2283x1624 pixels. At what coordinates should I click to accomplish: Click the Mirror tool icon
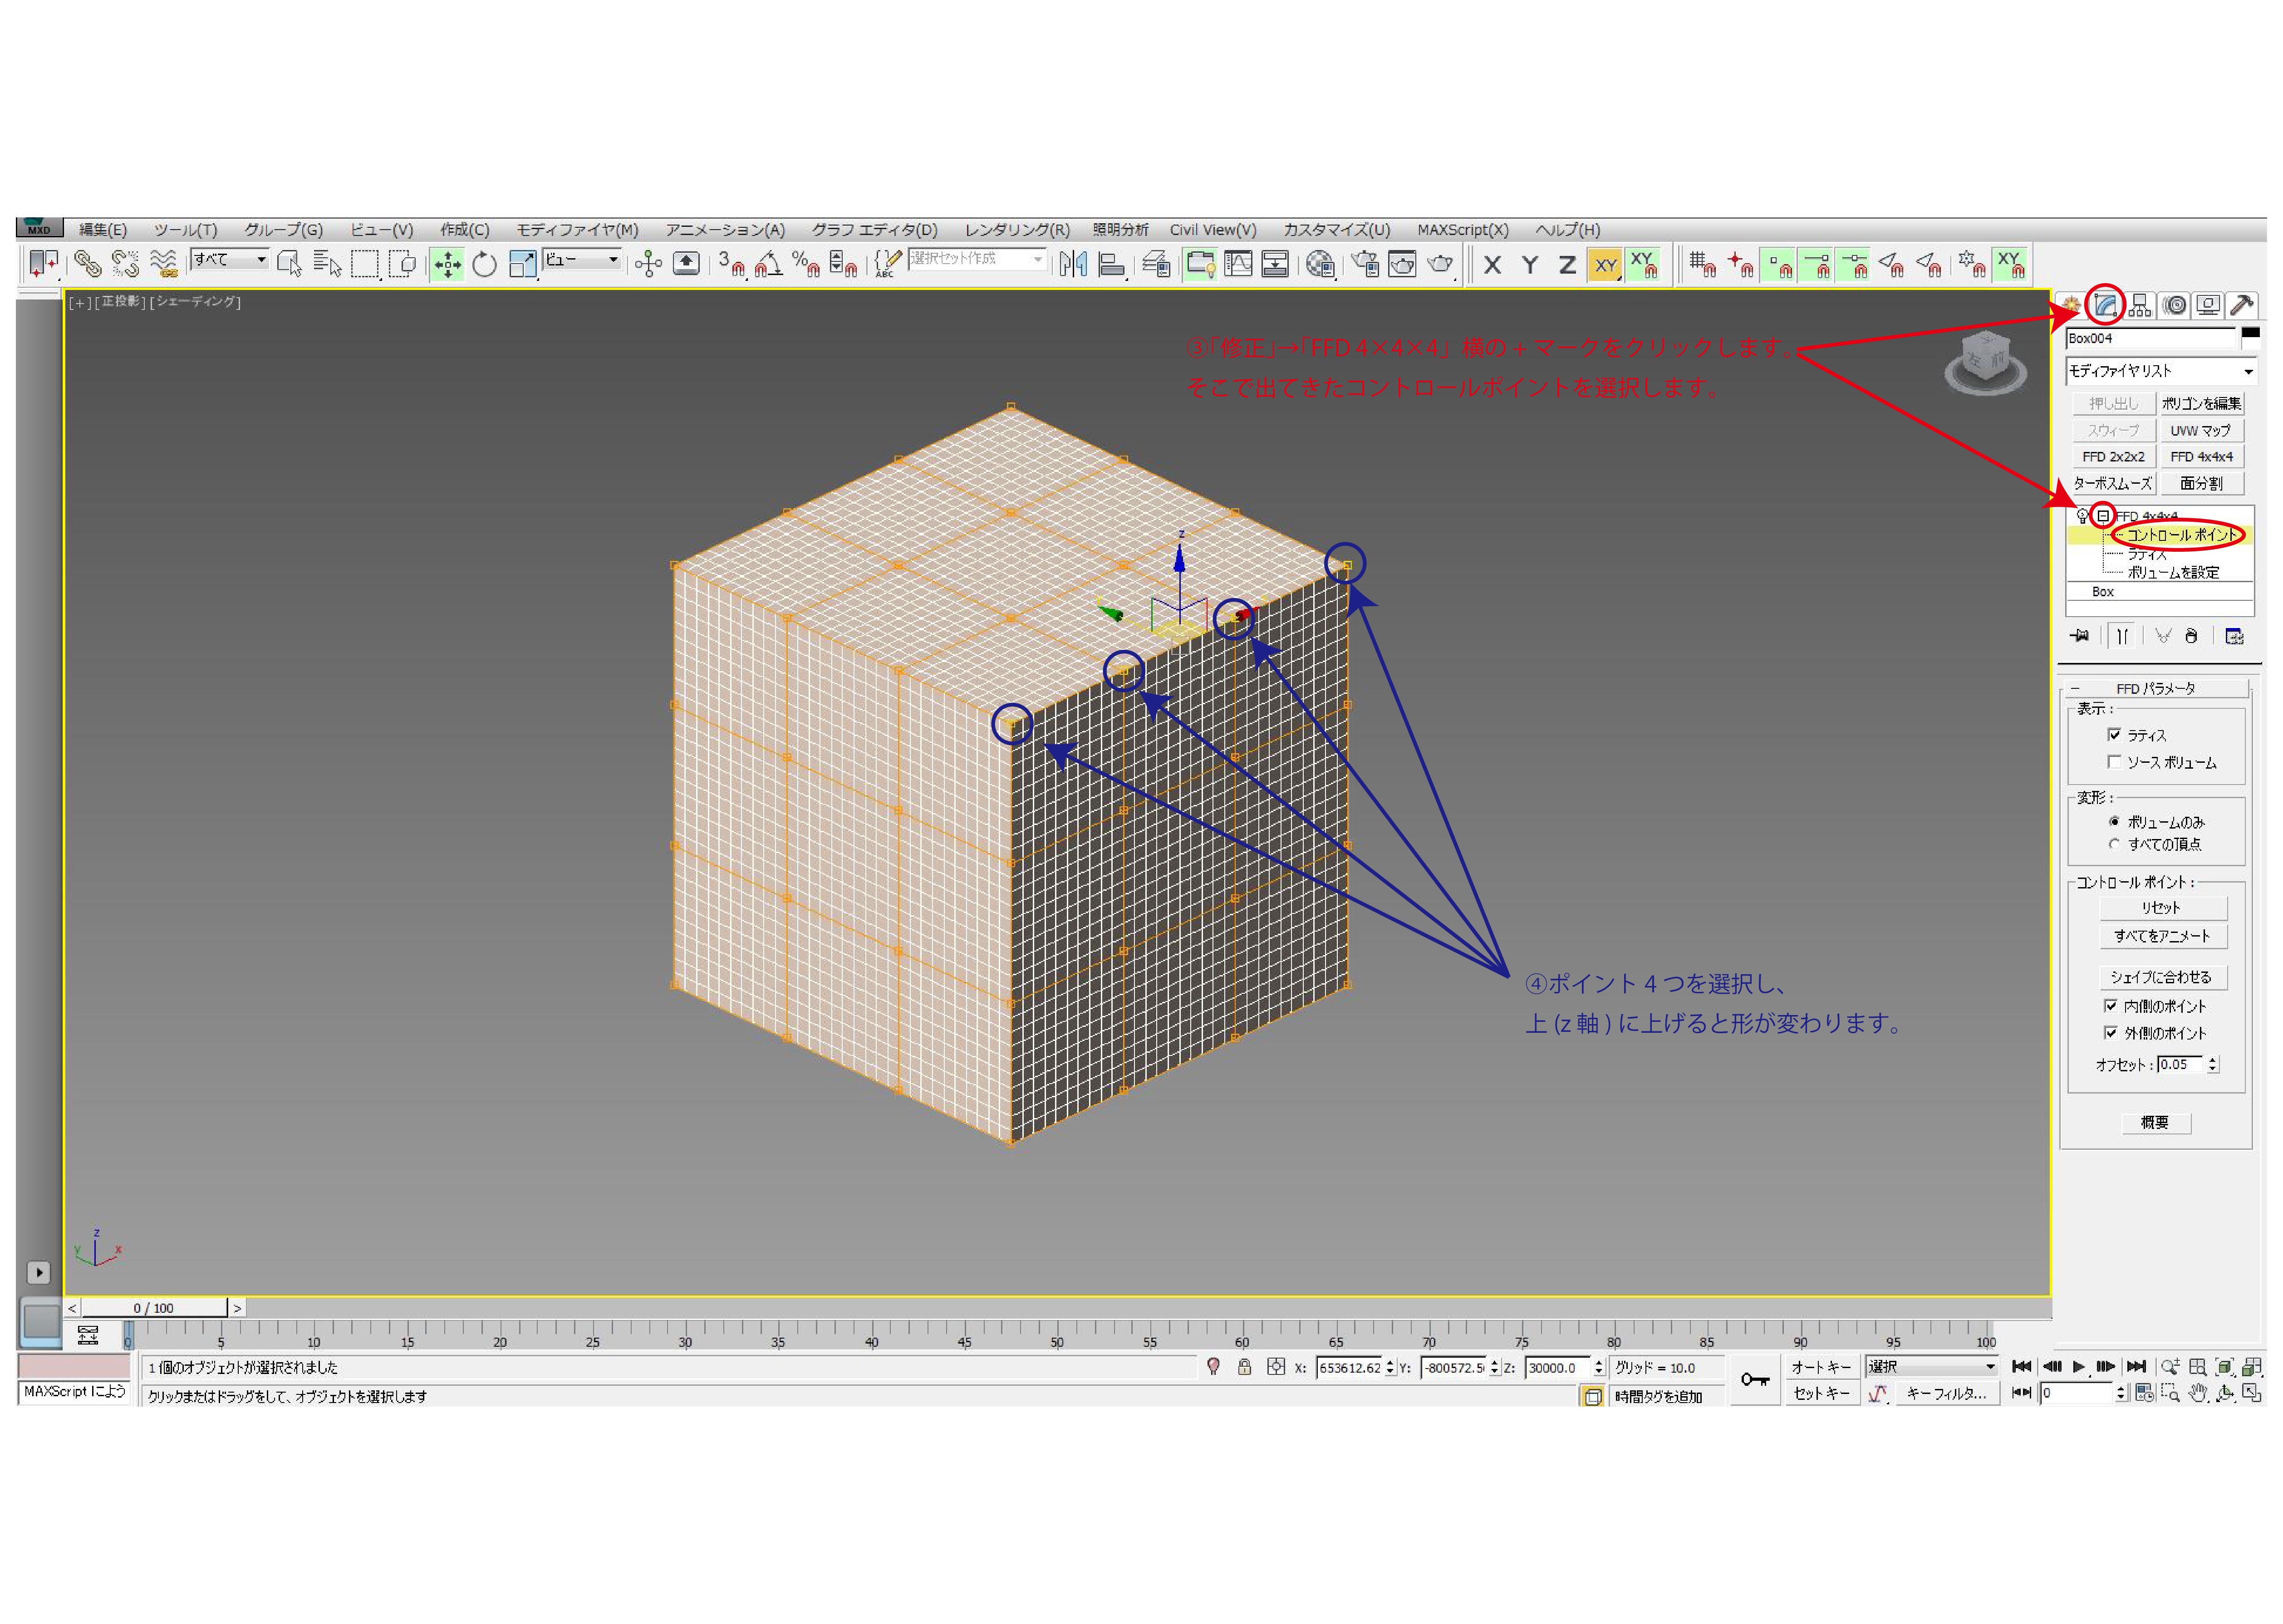coord(1073,264)
